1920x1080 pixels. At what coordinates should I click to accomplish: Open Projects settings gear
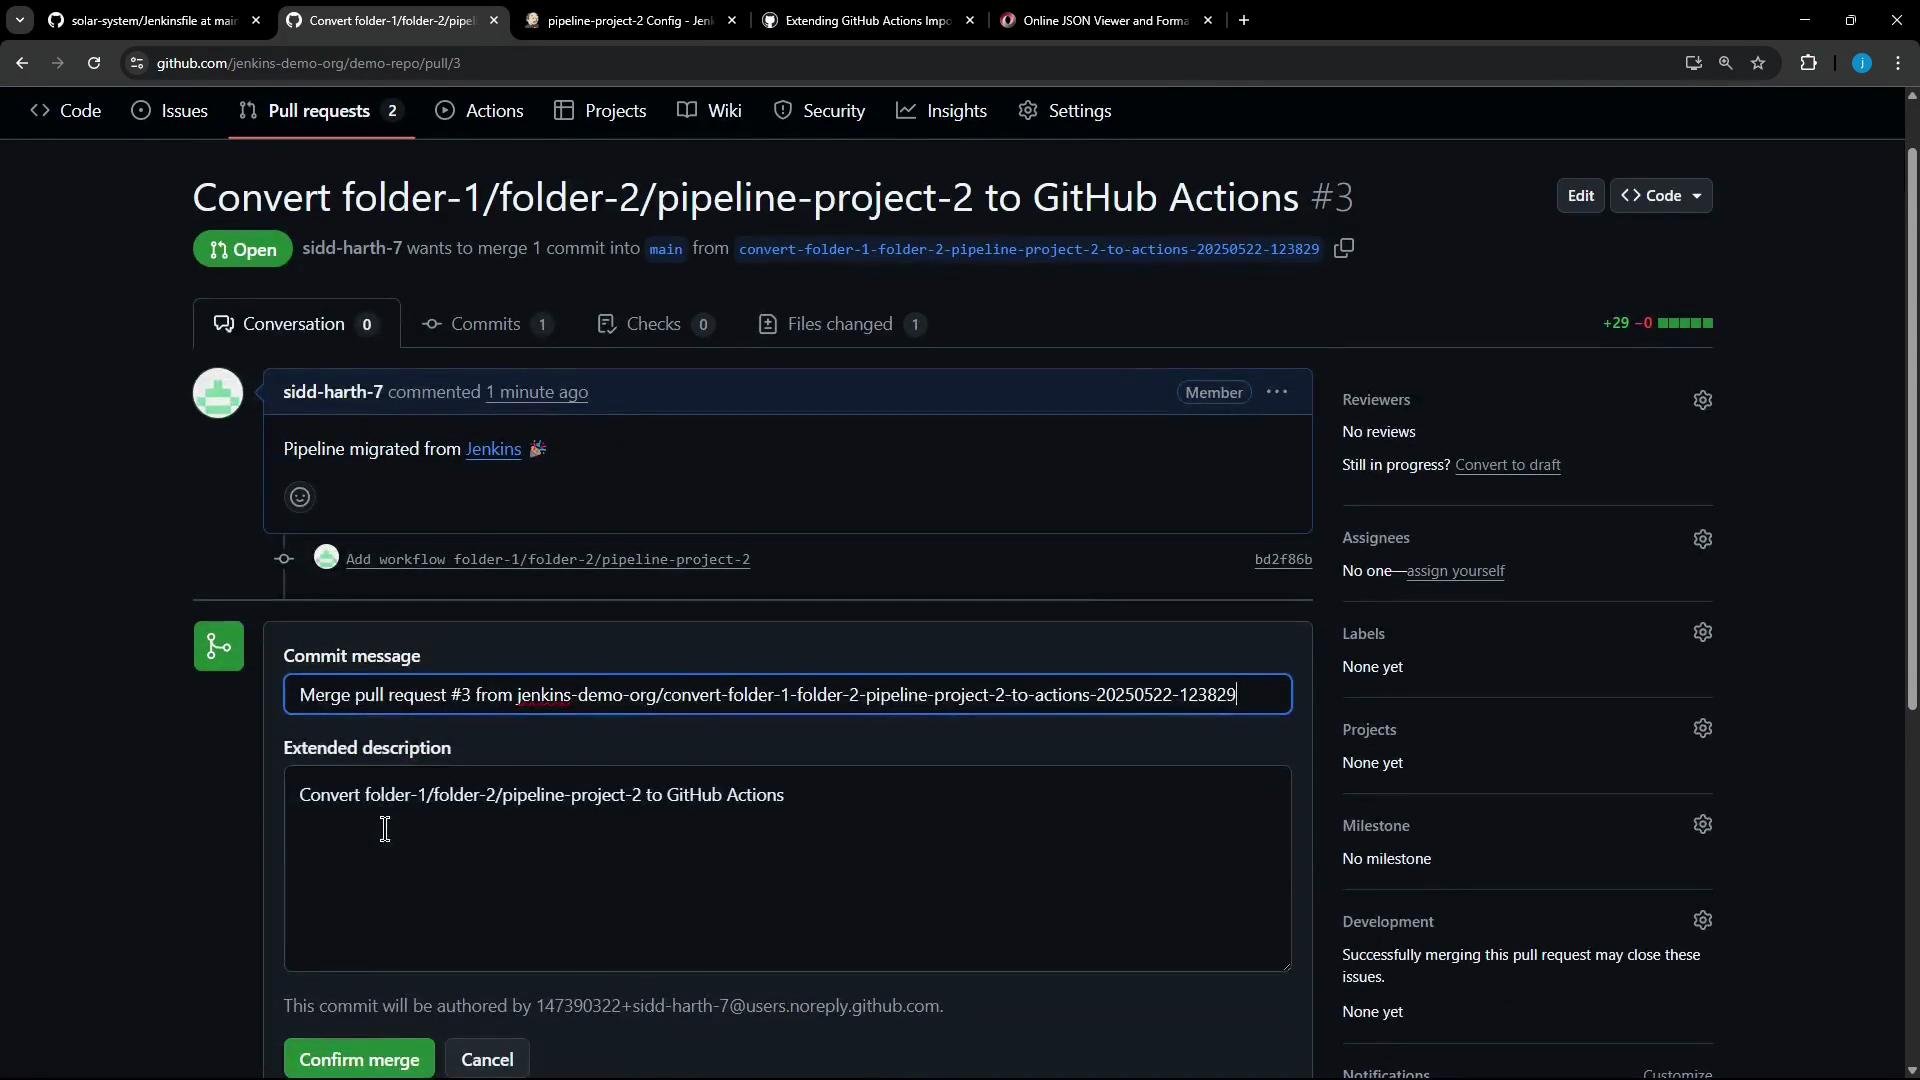coord(1703,728)
